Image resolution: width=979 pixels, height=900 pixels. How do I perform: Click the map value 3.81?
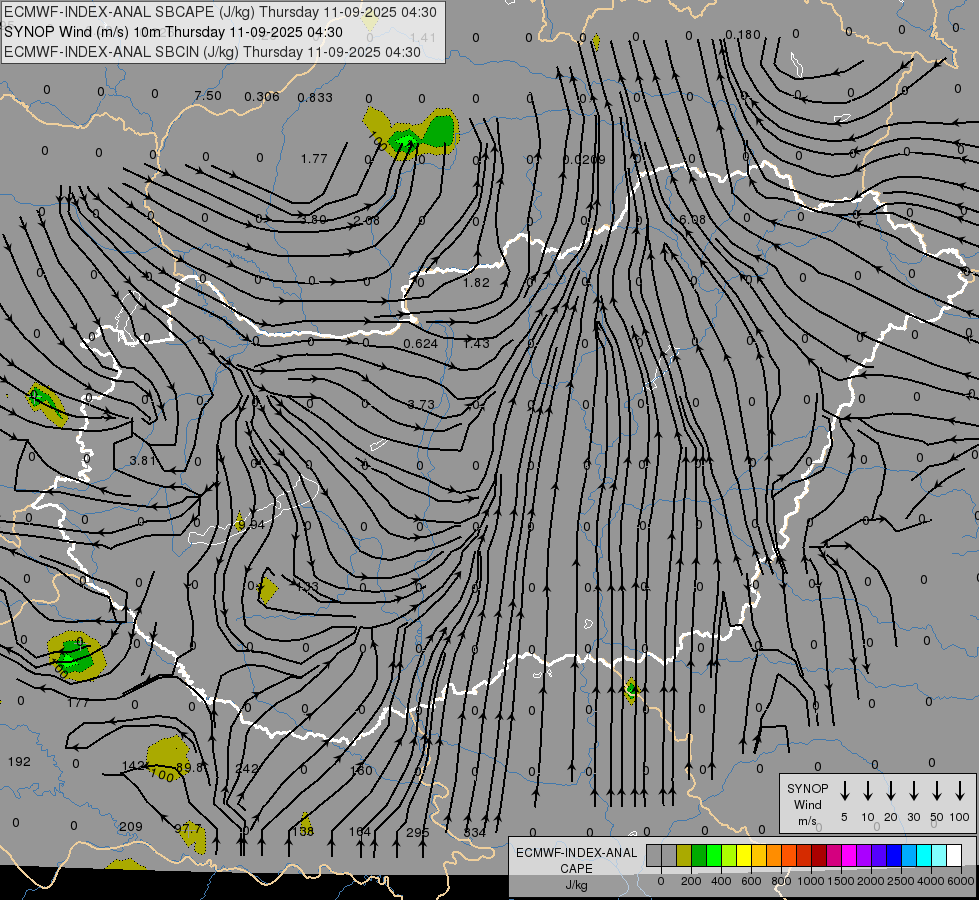142,460
